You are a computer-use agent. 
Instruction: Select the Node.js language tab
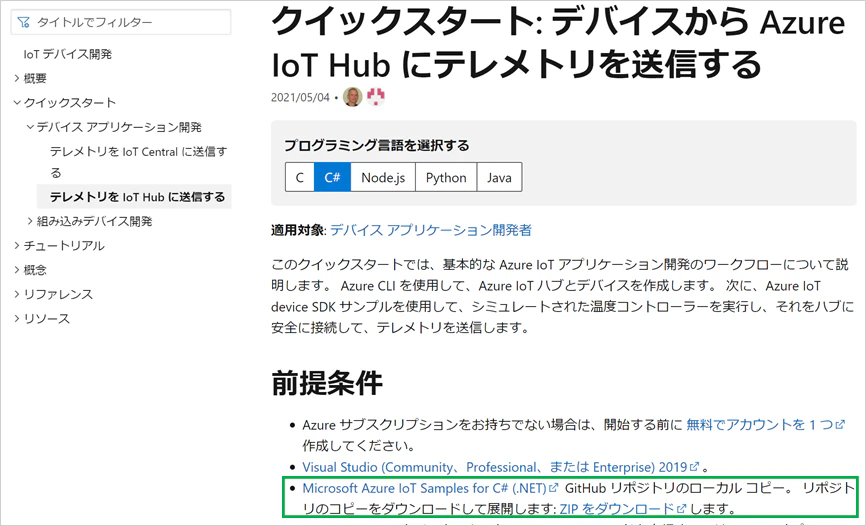383,177
